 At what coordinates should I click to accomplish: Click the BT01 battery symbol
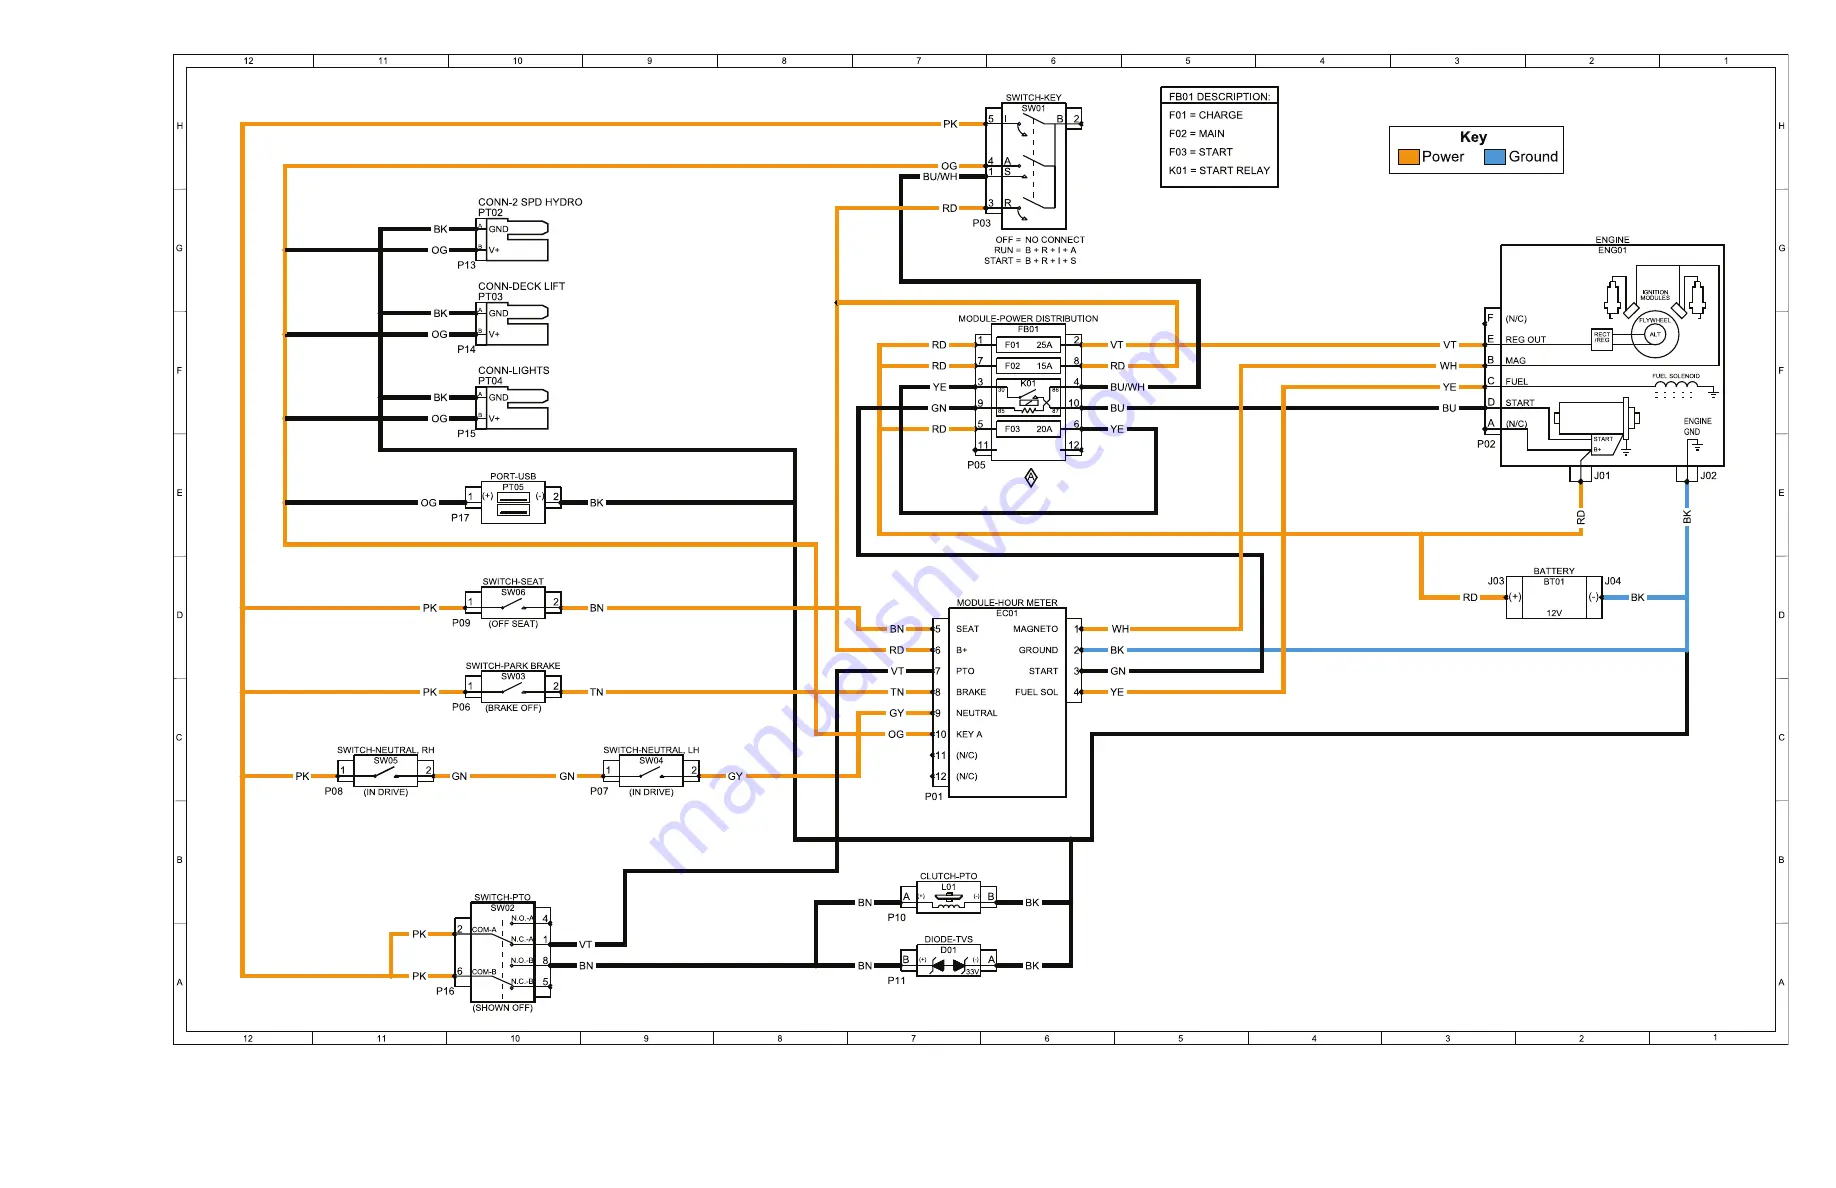(x=1554, y=597)
